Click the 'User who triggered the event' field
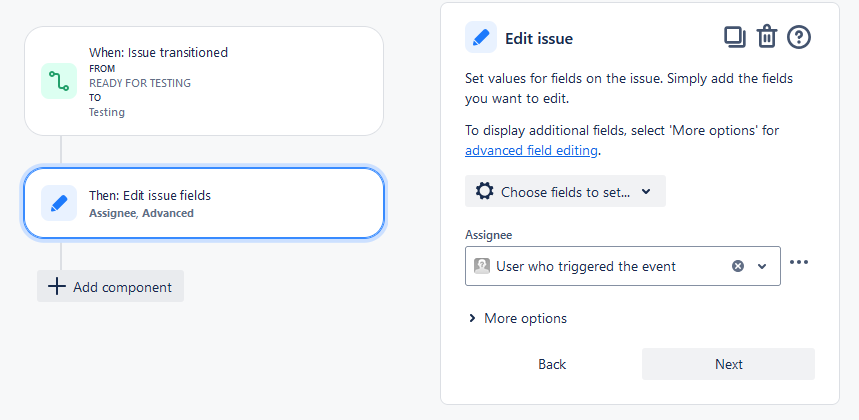859x420 pixels. coord(623,266)
